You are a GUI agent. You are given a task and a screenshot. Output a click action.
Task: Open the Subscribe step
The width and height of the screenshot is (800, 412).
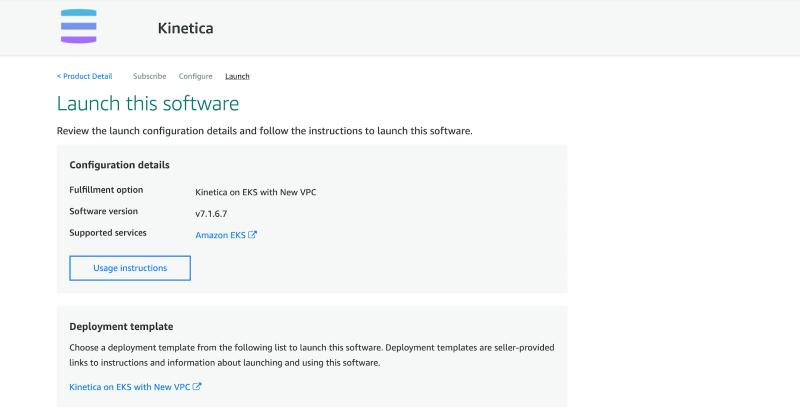coord(149,76)
